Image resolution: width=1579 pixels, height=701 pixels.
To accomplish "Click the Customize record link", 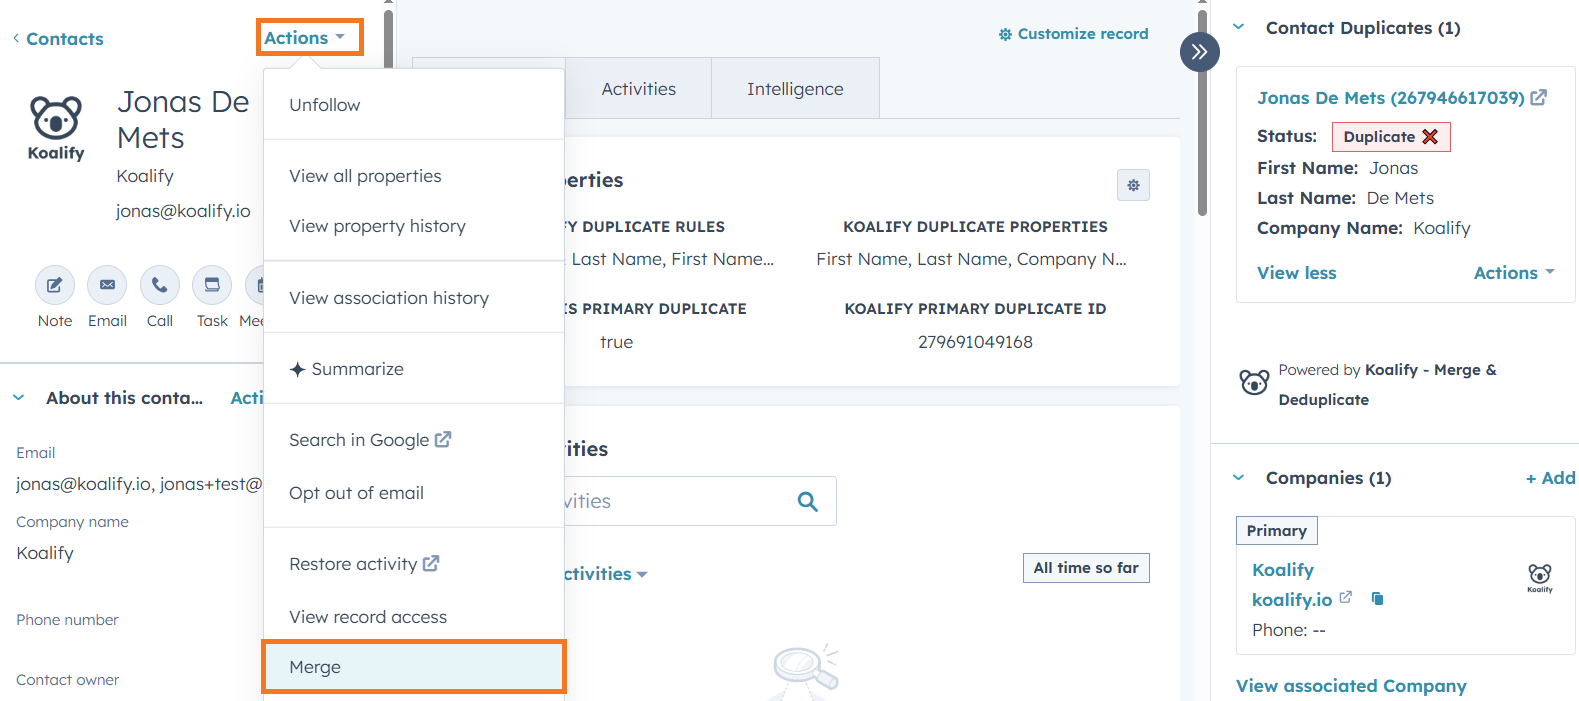I will 1073,34.
